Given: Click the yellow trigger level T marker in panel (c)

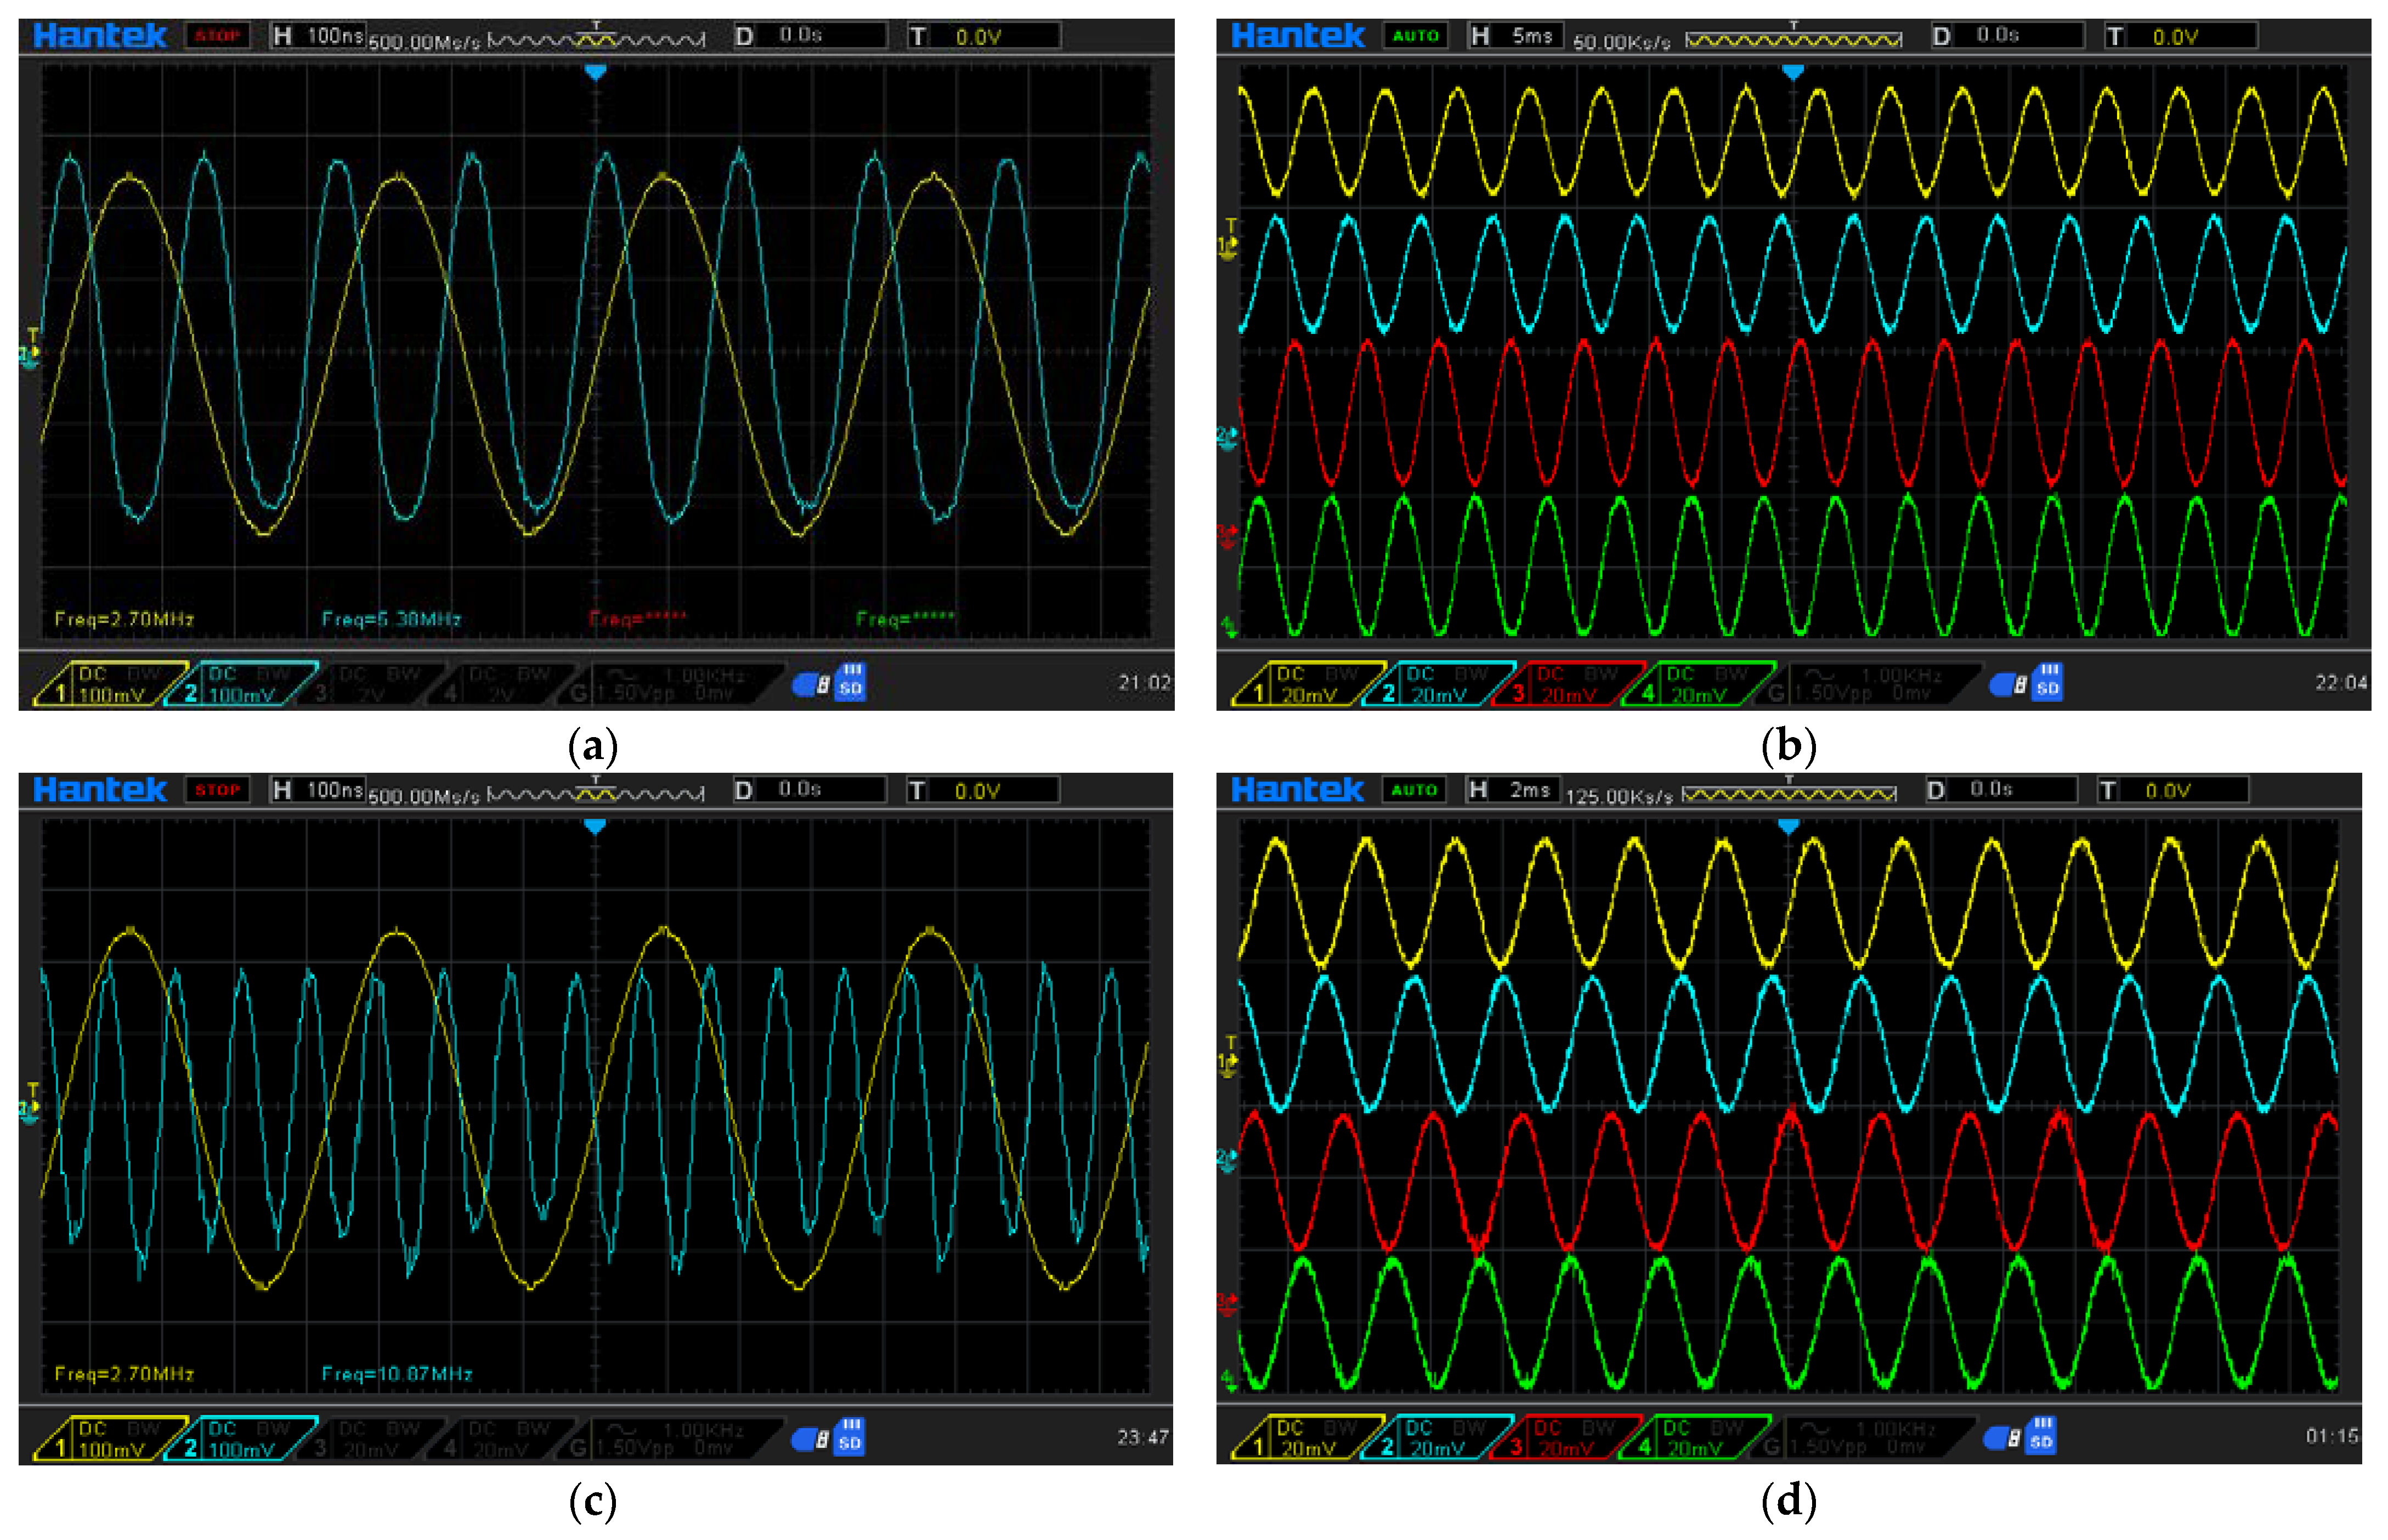Looking at the screenshot, I should pos(33,1089).
